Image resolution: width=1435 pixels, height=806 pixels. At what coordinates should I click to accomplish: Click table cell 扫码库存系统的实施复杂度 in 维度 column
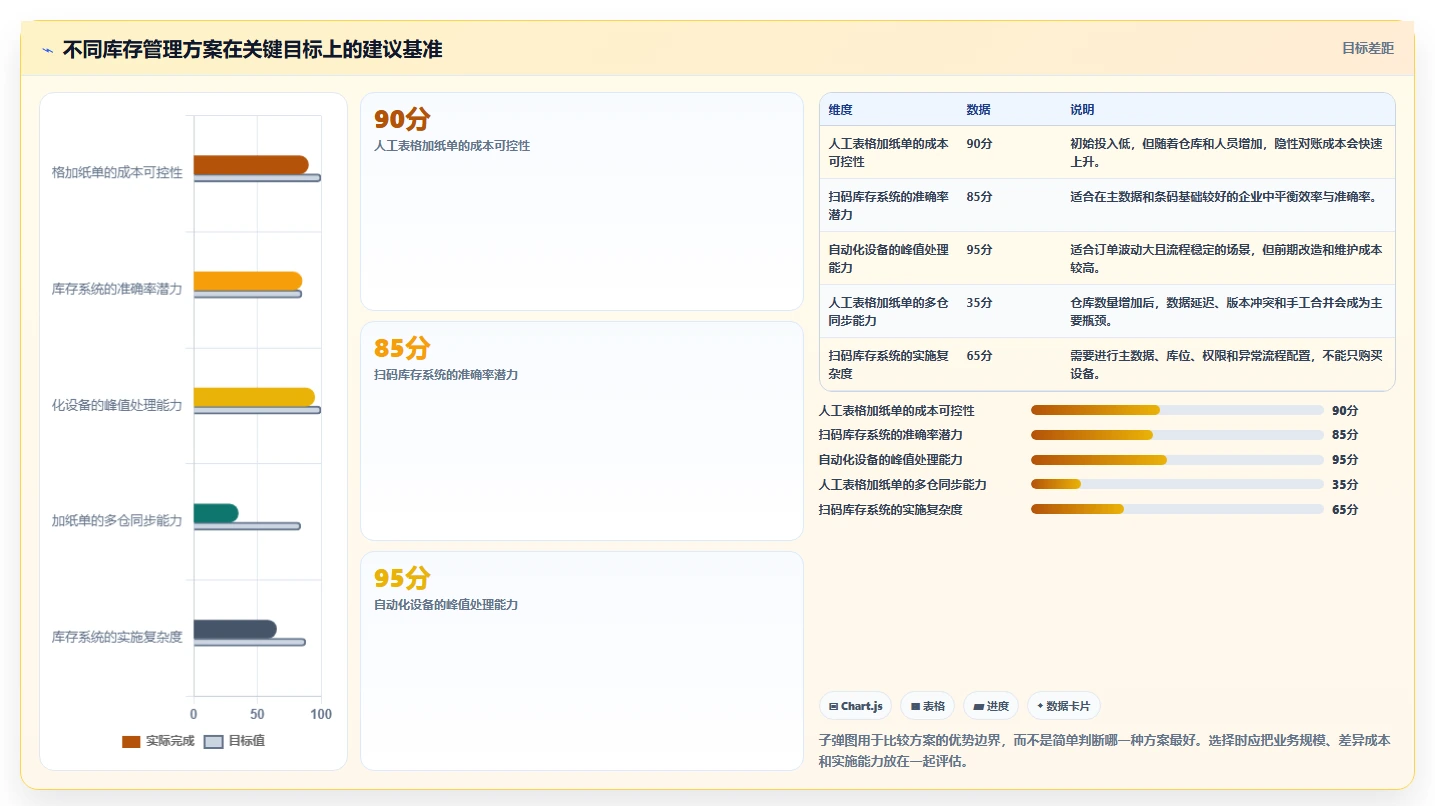coord(889,364)
